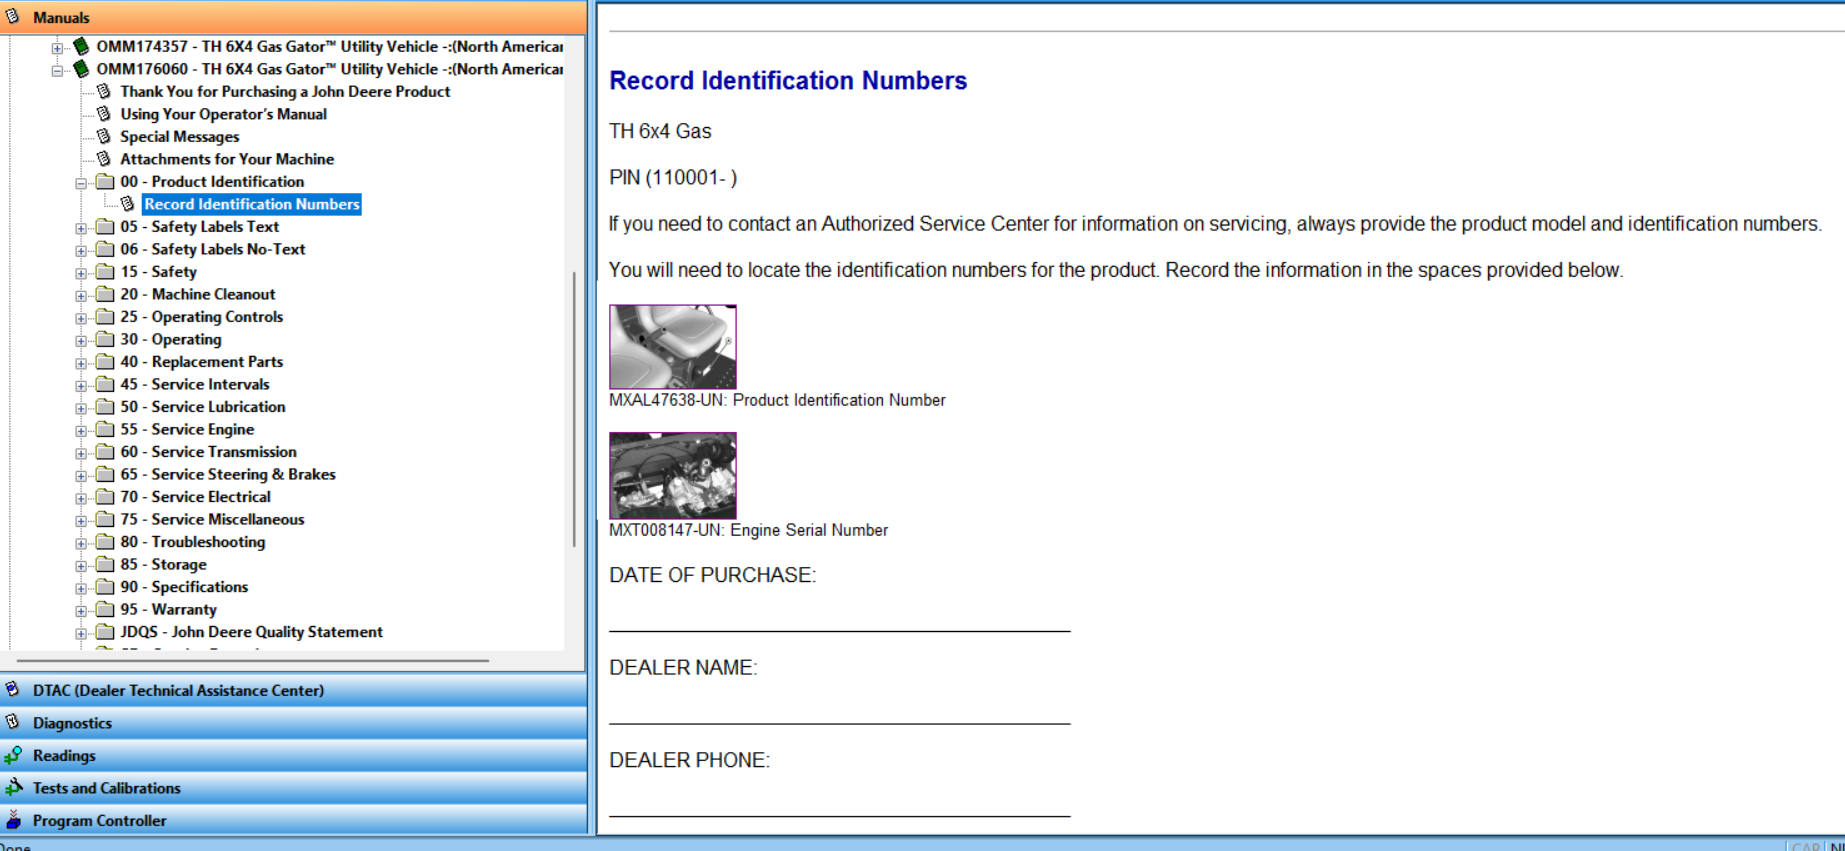Click folder icon of 40 - Replacement Parts
Image resolution: width=1845 pixels, height=851 pixels.
[105, 361]
